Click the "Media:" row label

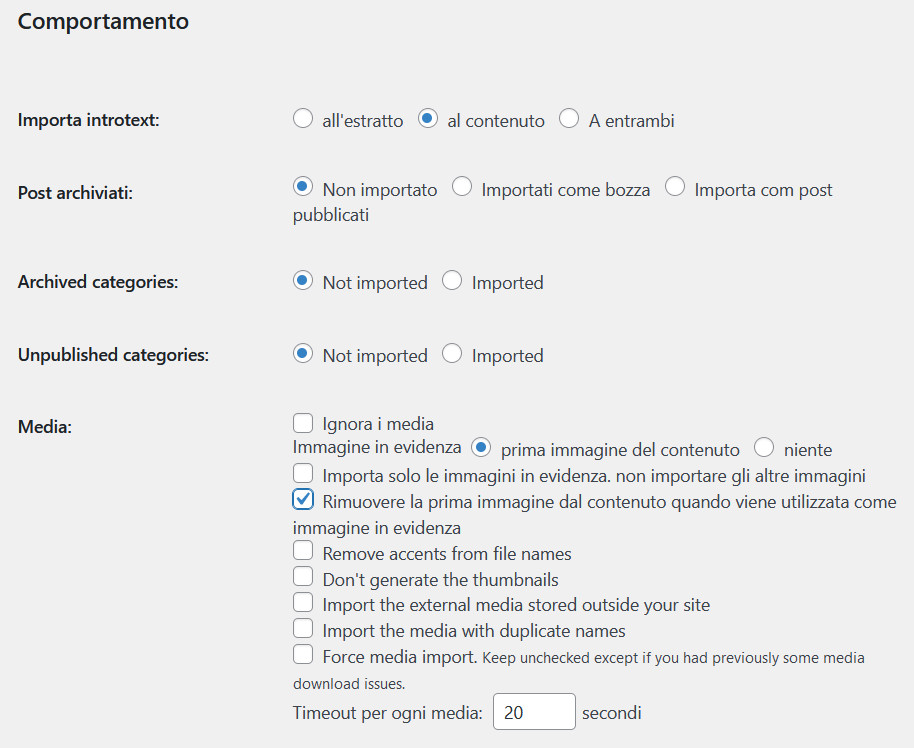point(45,427)
